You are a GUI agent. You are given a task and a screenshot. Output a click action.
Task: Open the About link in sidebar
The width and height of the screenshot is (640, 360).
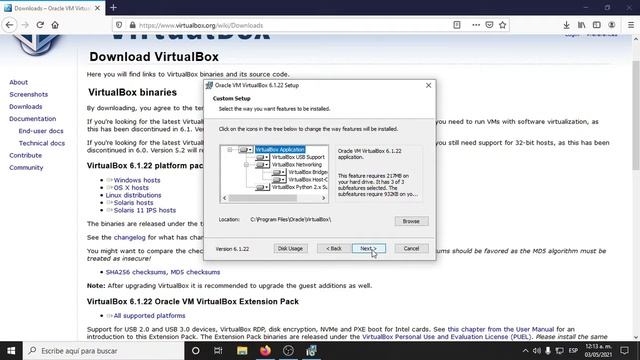pos(18,82)
